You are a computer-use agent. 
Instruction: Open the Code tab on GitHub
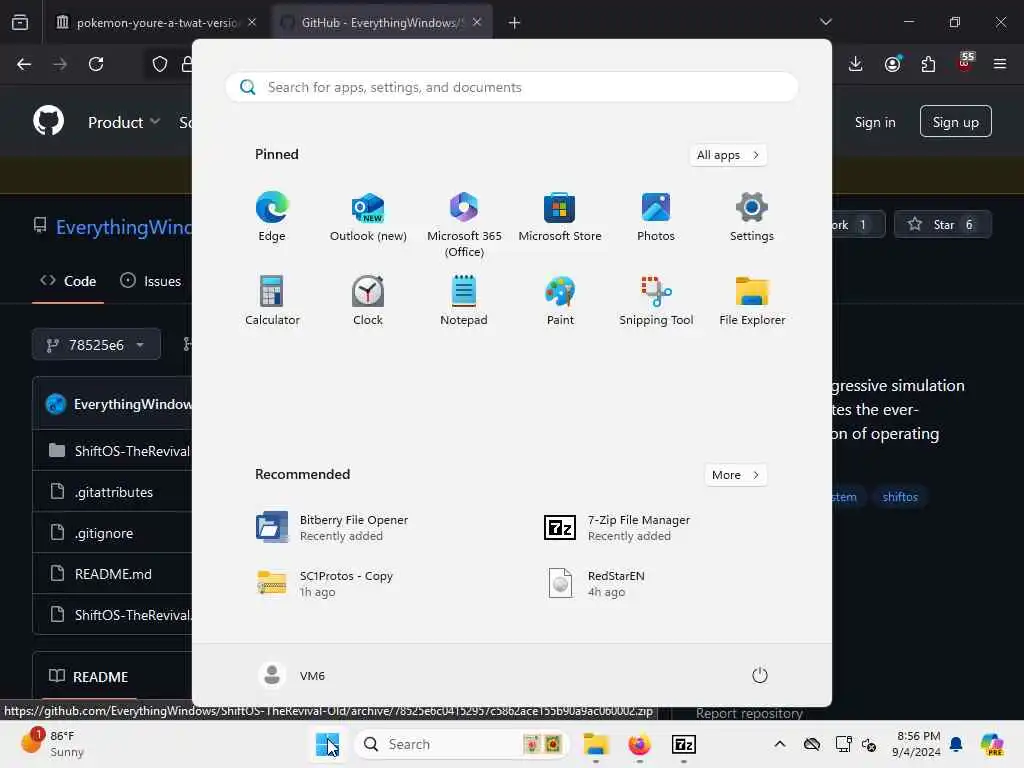click(x=68, y=281)
